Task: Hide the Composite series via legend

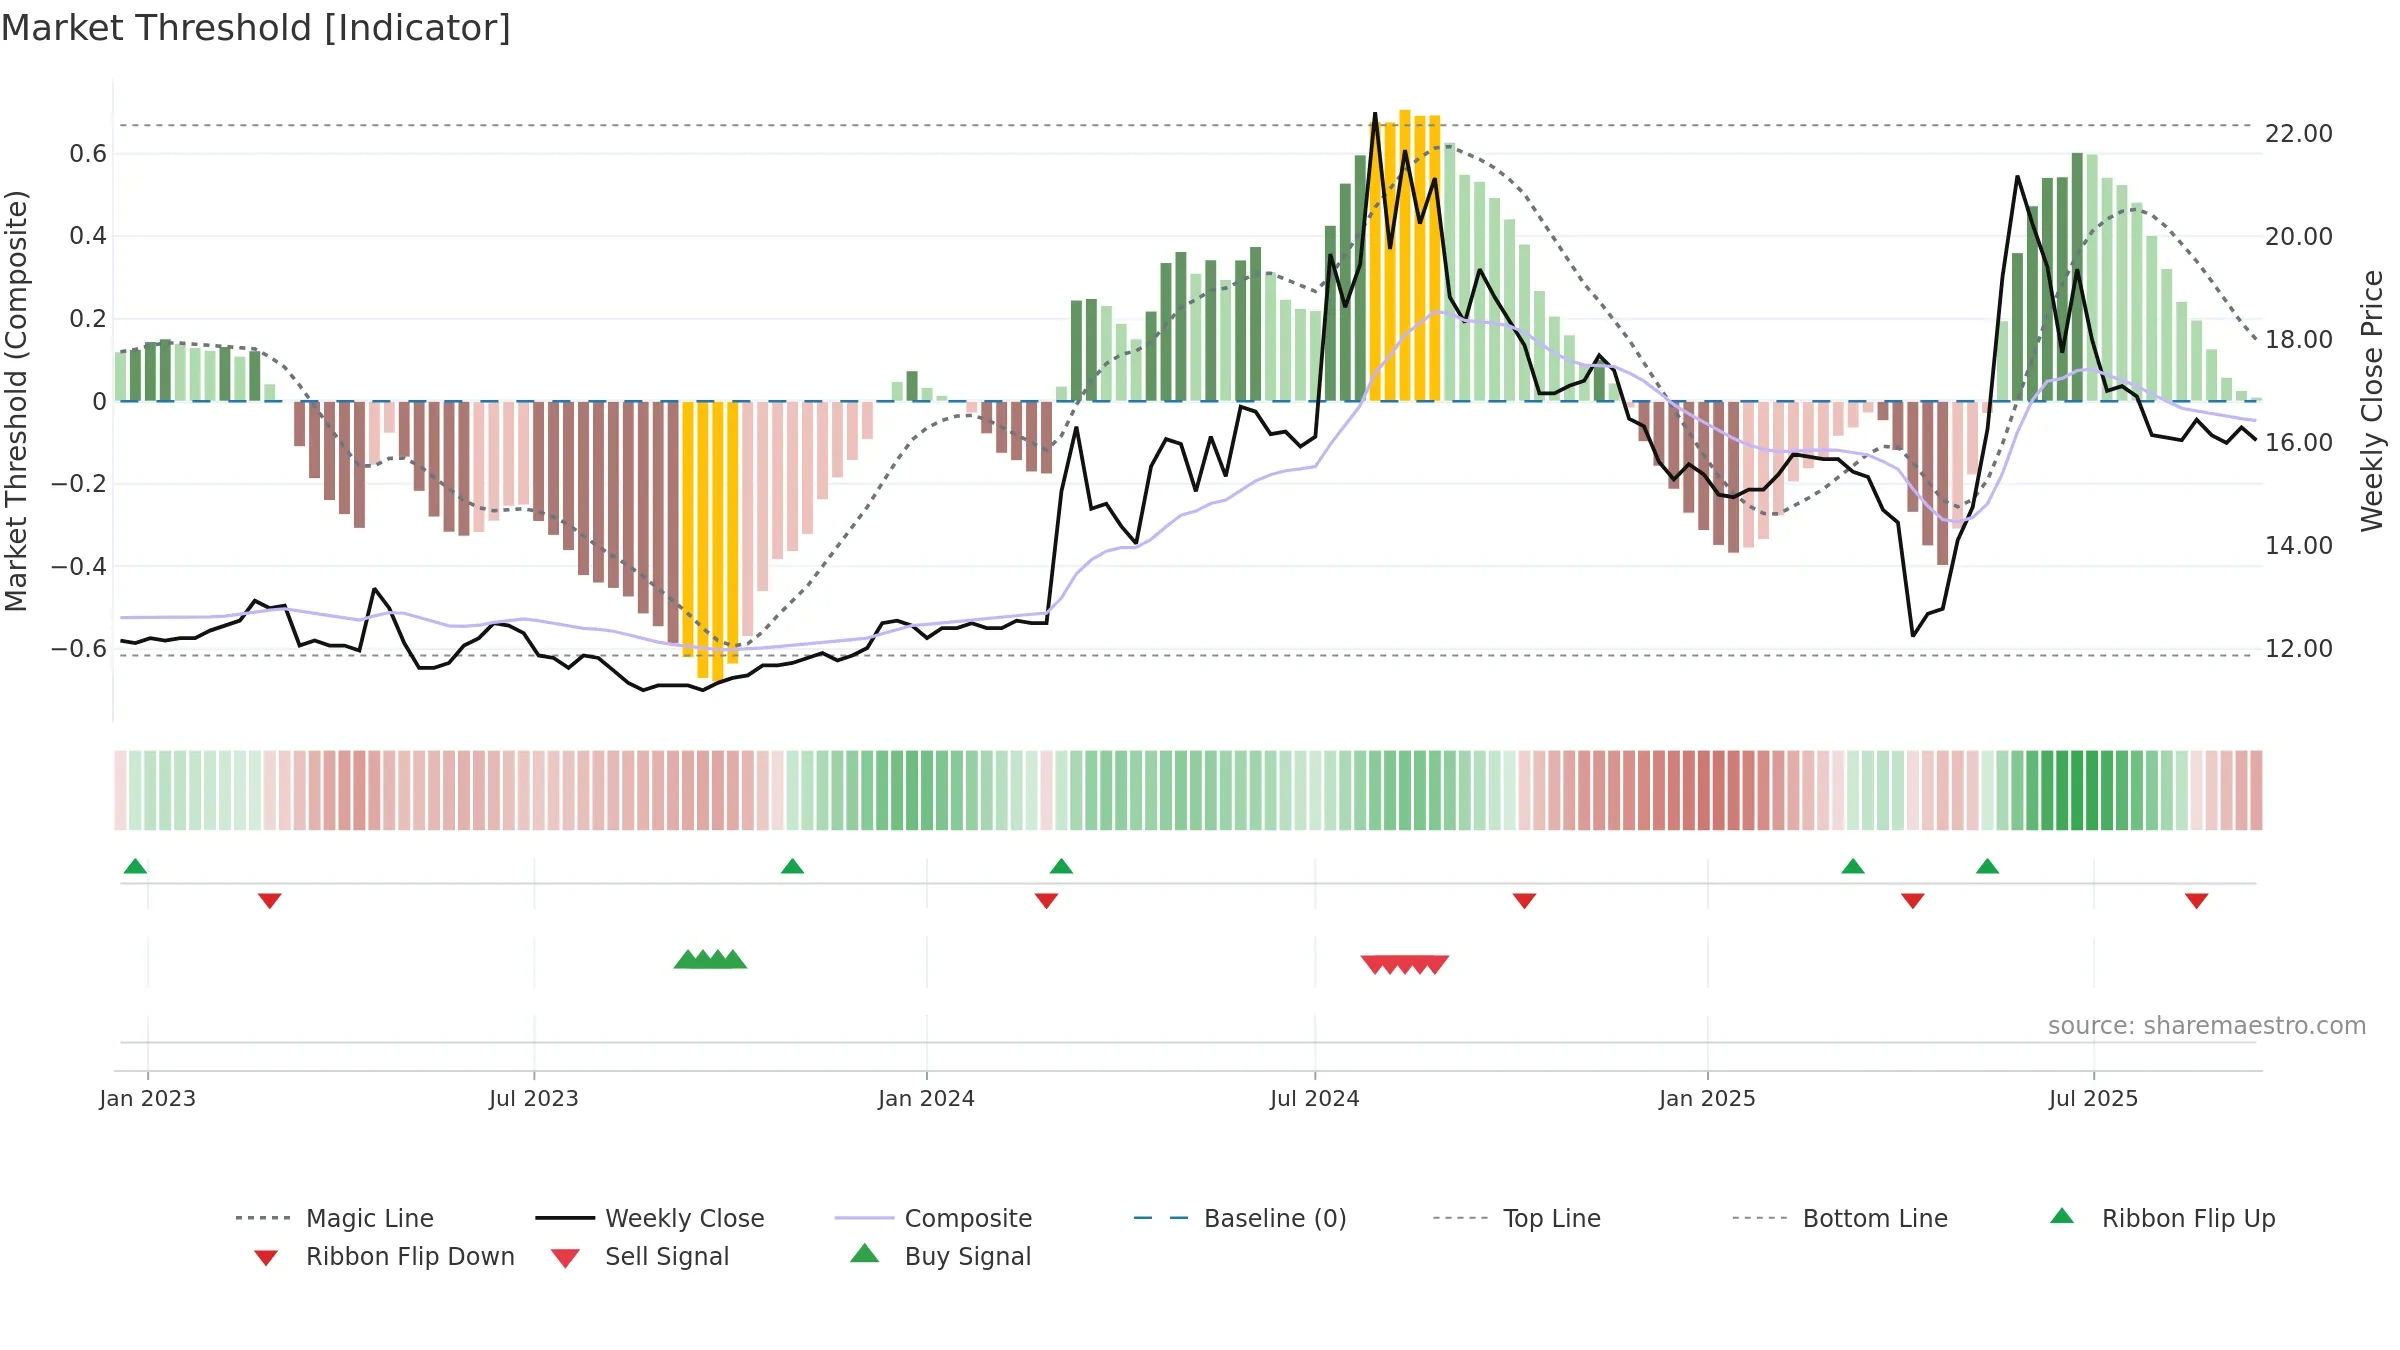Action: [x=933, y=1218]
